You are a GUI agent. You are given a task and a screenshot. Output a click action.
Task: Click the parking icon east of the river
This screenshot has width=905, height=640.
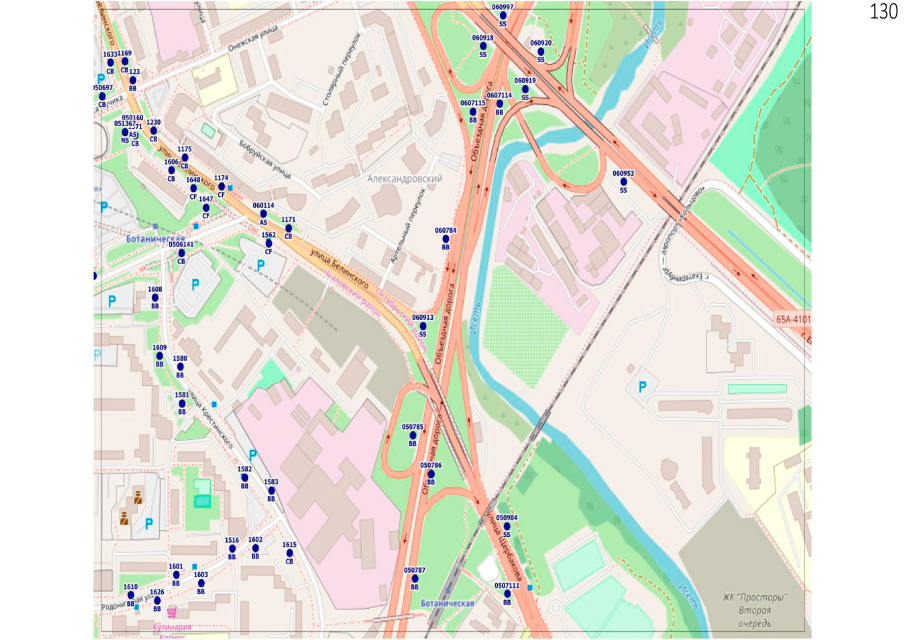click(x=642, y=386)
